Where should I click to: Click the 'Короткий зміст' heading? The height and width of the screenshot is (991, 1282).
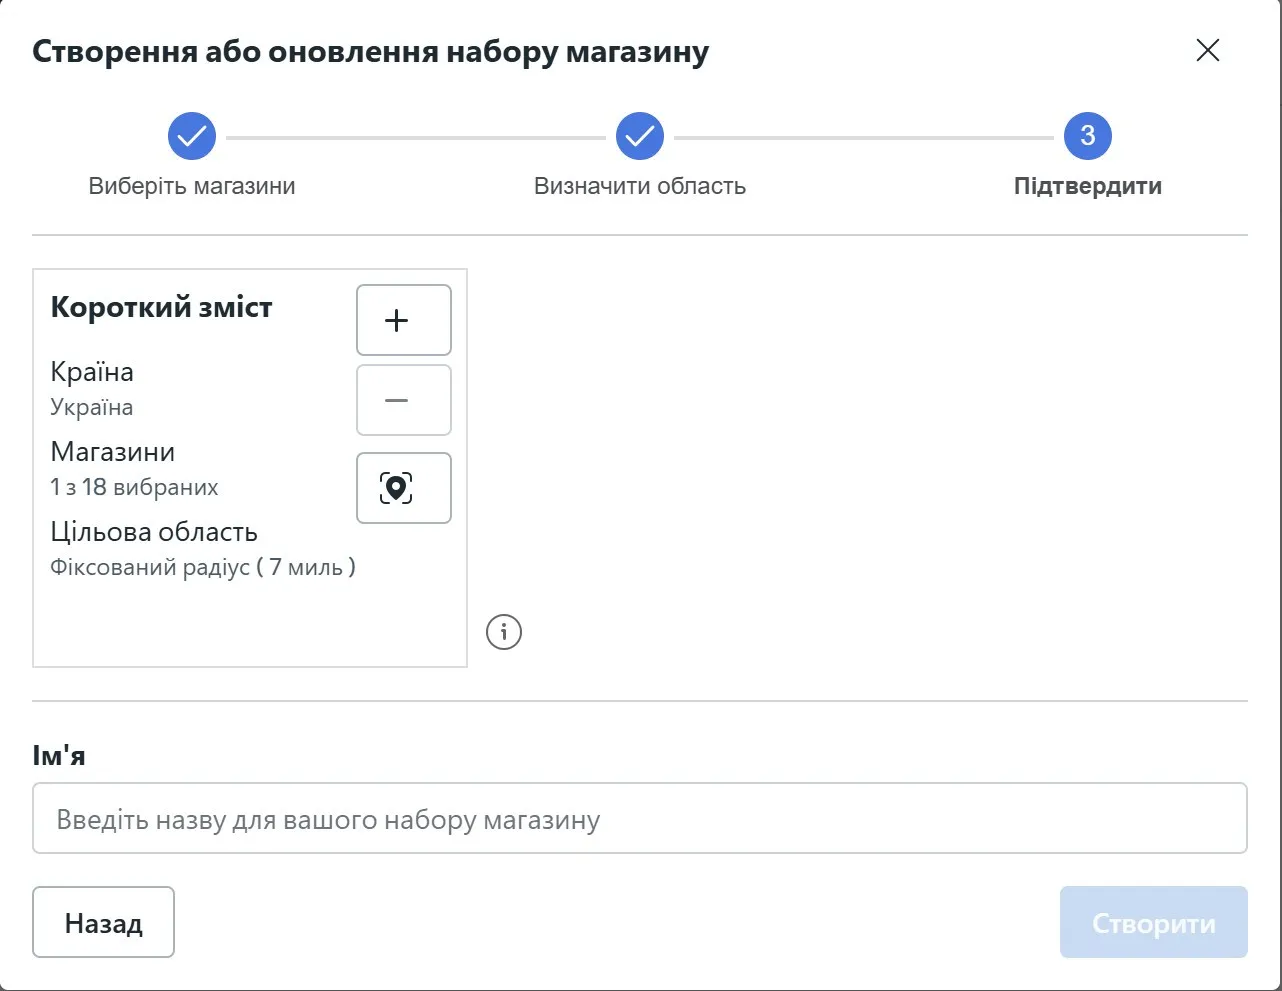[x=161, y=307]
